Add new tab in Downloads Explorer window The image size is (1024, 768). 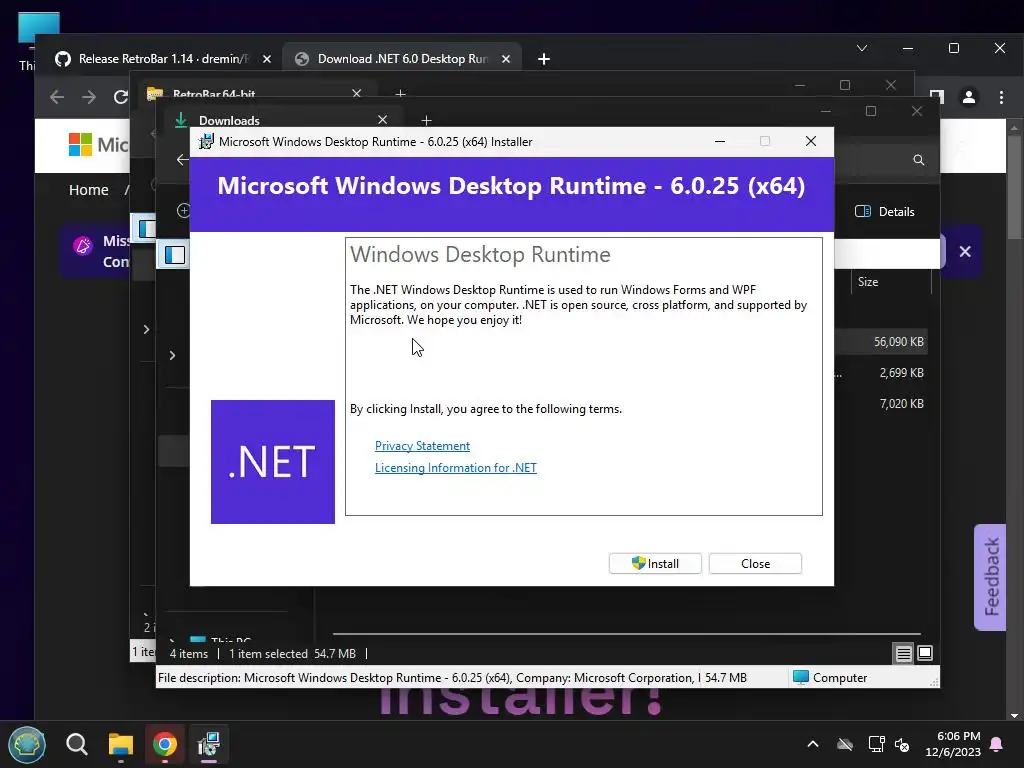(x=426, y=120)
